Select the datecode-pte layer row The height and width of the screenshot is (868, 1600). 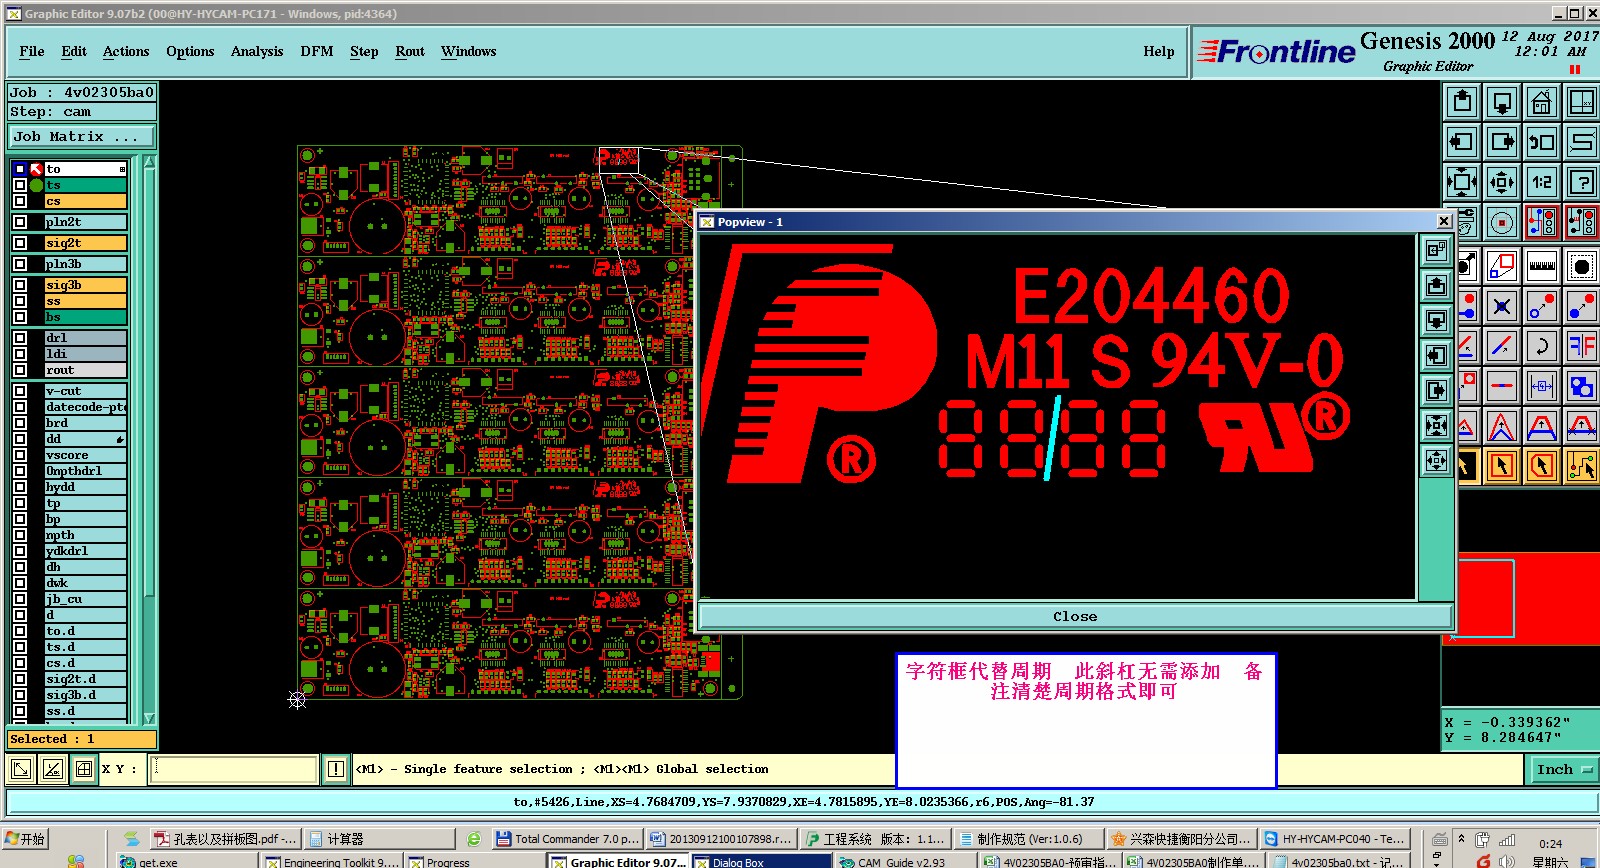point(86,407)
